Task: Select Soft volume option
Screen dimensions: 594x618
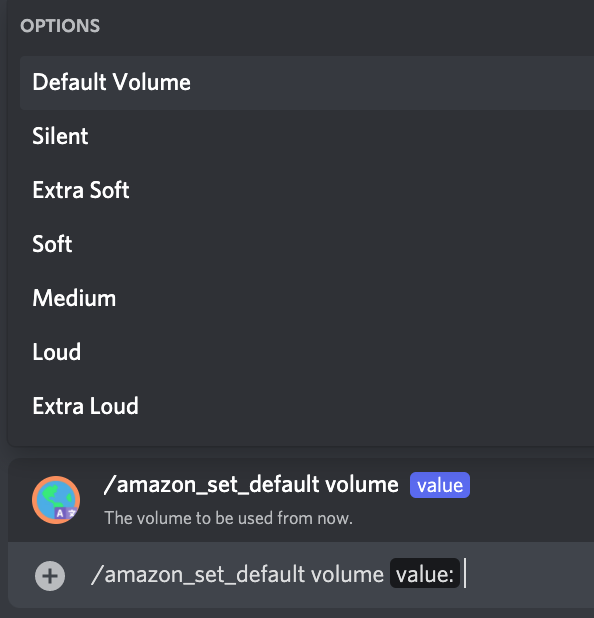Action: click(307, 244)
